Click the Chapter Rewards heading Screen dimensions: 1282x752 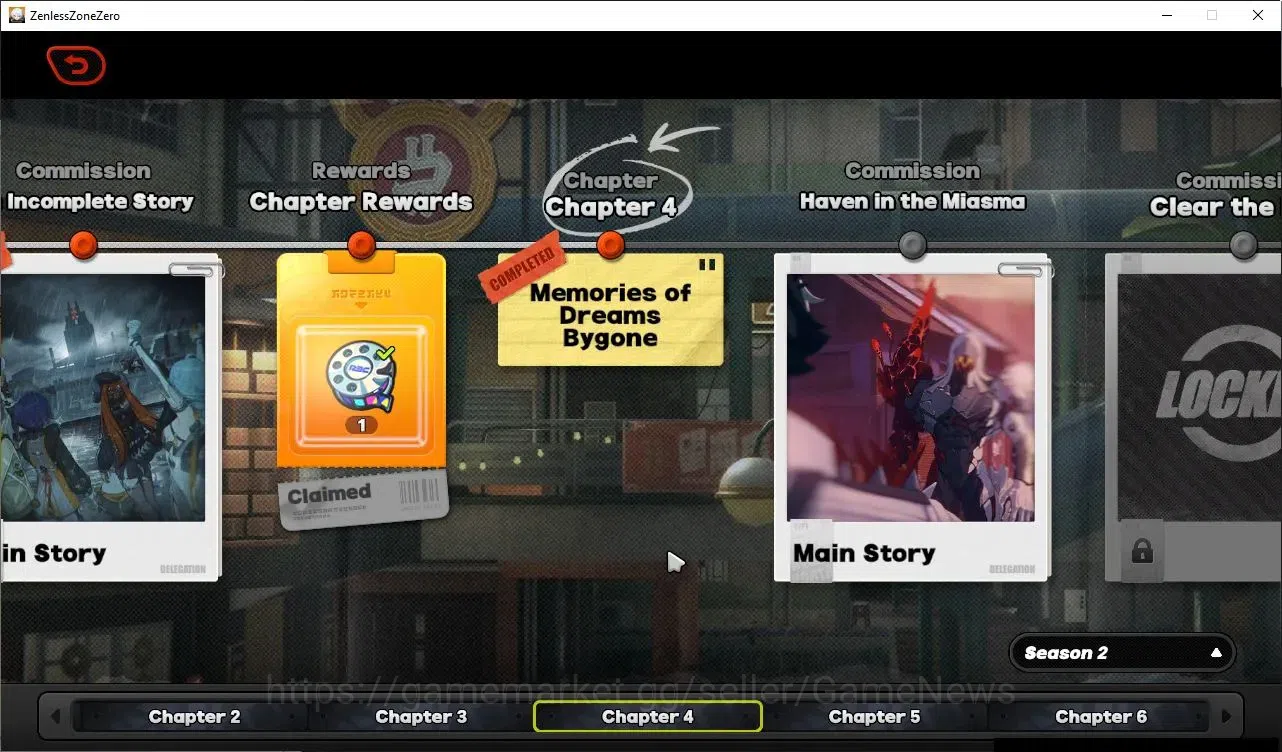(x=361, y=202)
